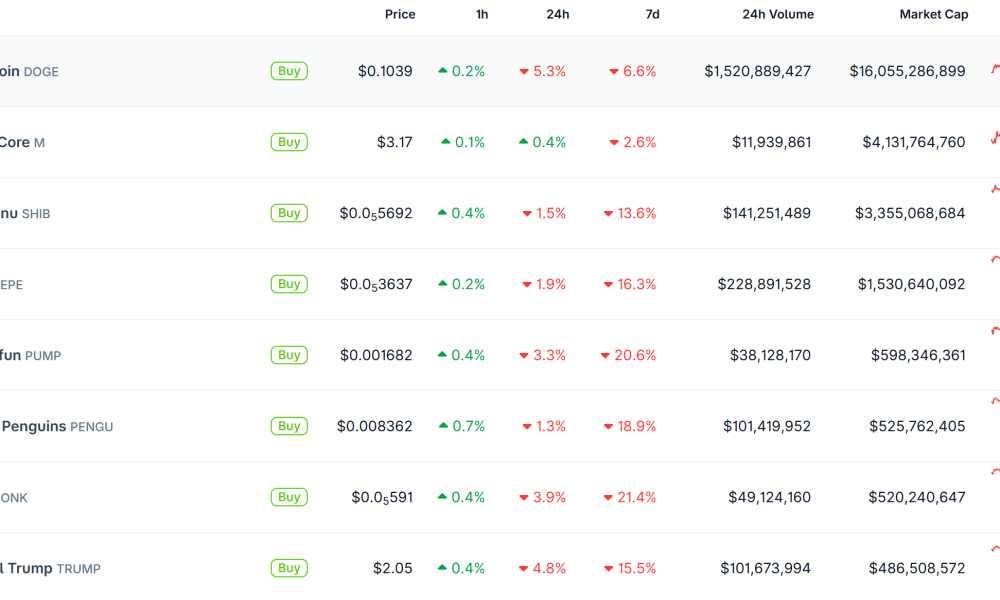The image size is (1000, 600).
Task: Click DOGE 7d change 6.6%
Action: click(633, 71)
